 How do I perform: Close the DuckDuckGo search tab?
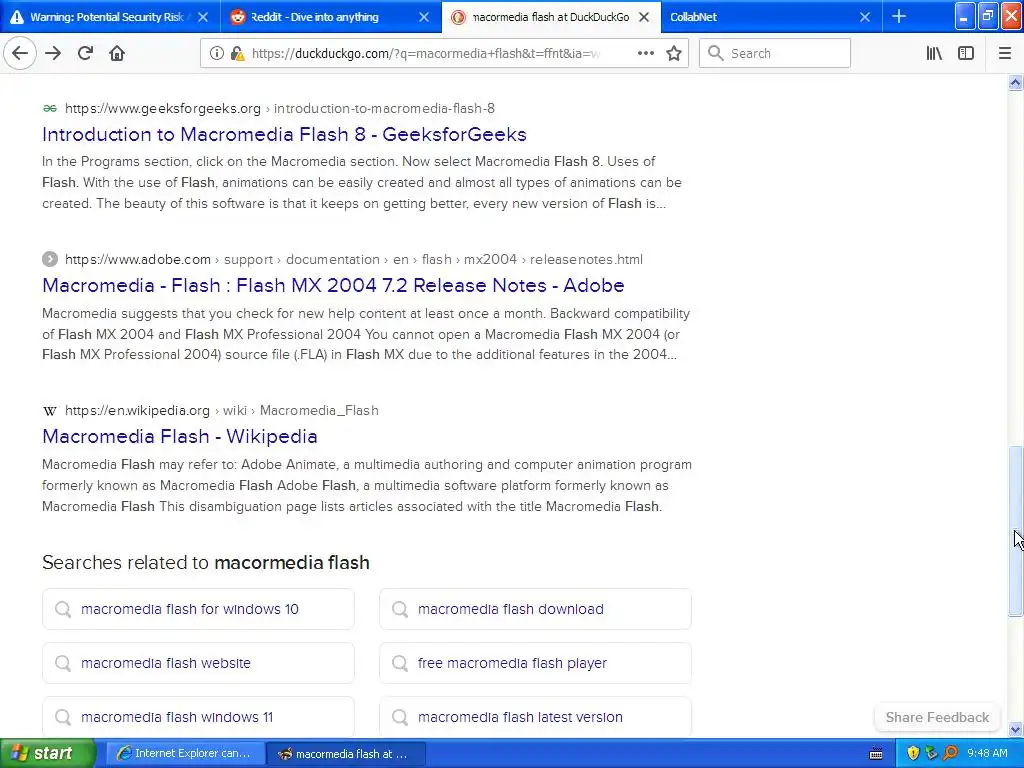point(644,17)
